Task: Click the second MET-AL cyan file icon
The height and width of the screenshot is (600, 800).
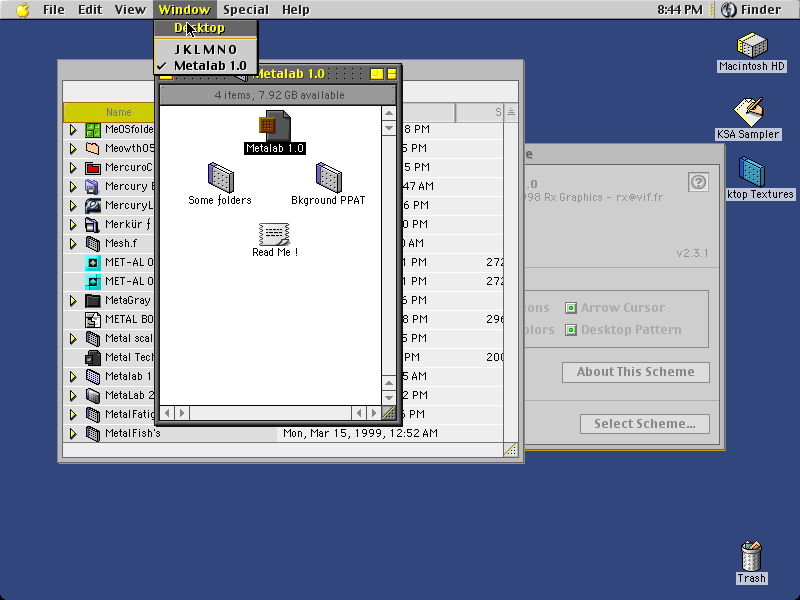Action: point(93,282)
